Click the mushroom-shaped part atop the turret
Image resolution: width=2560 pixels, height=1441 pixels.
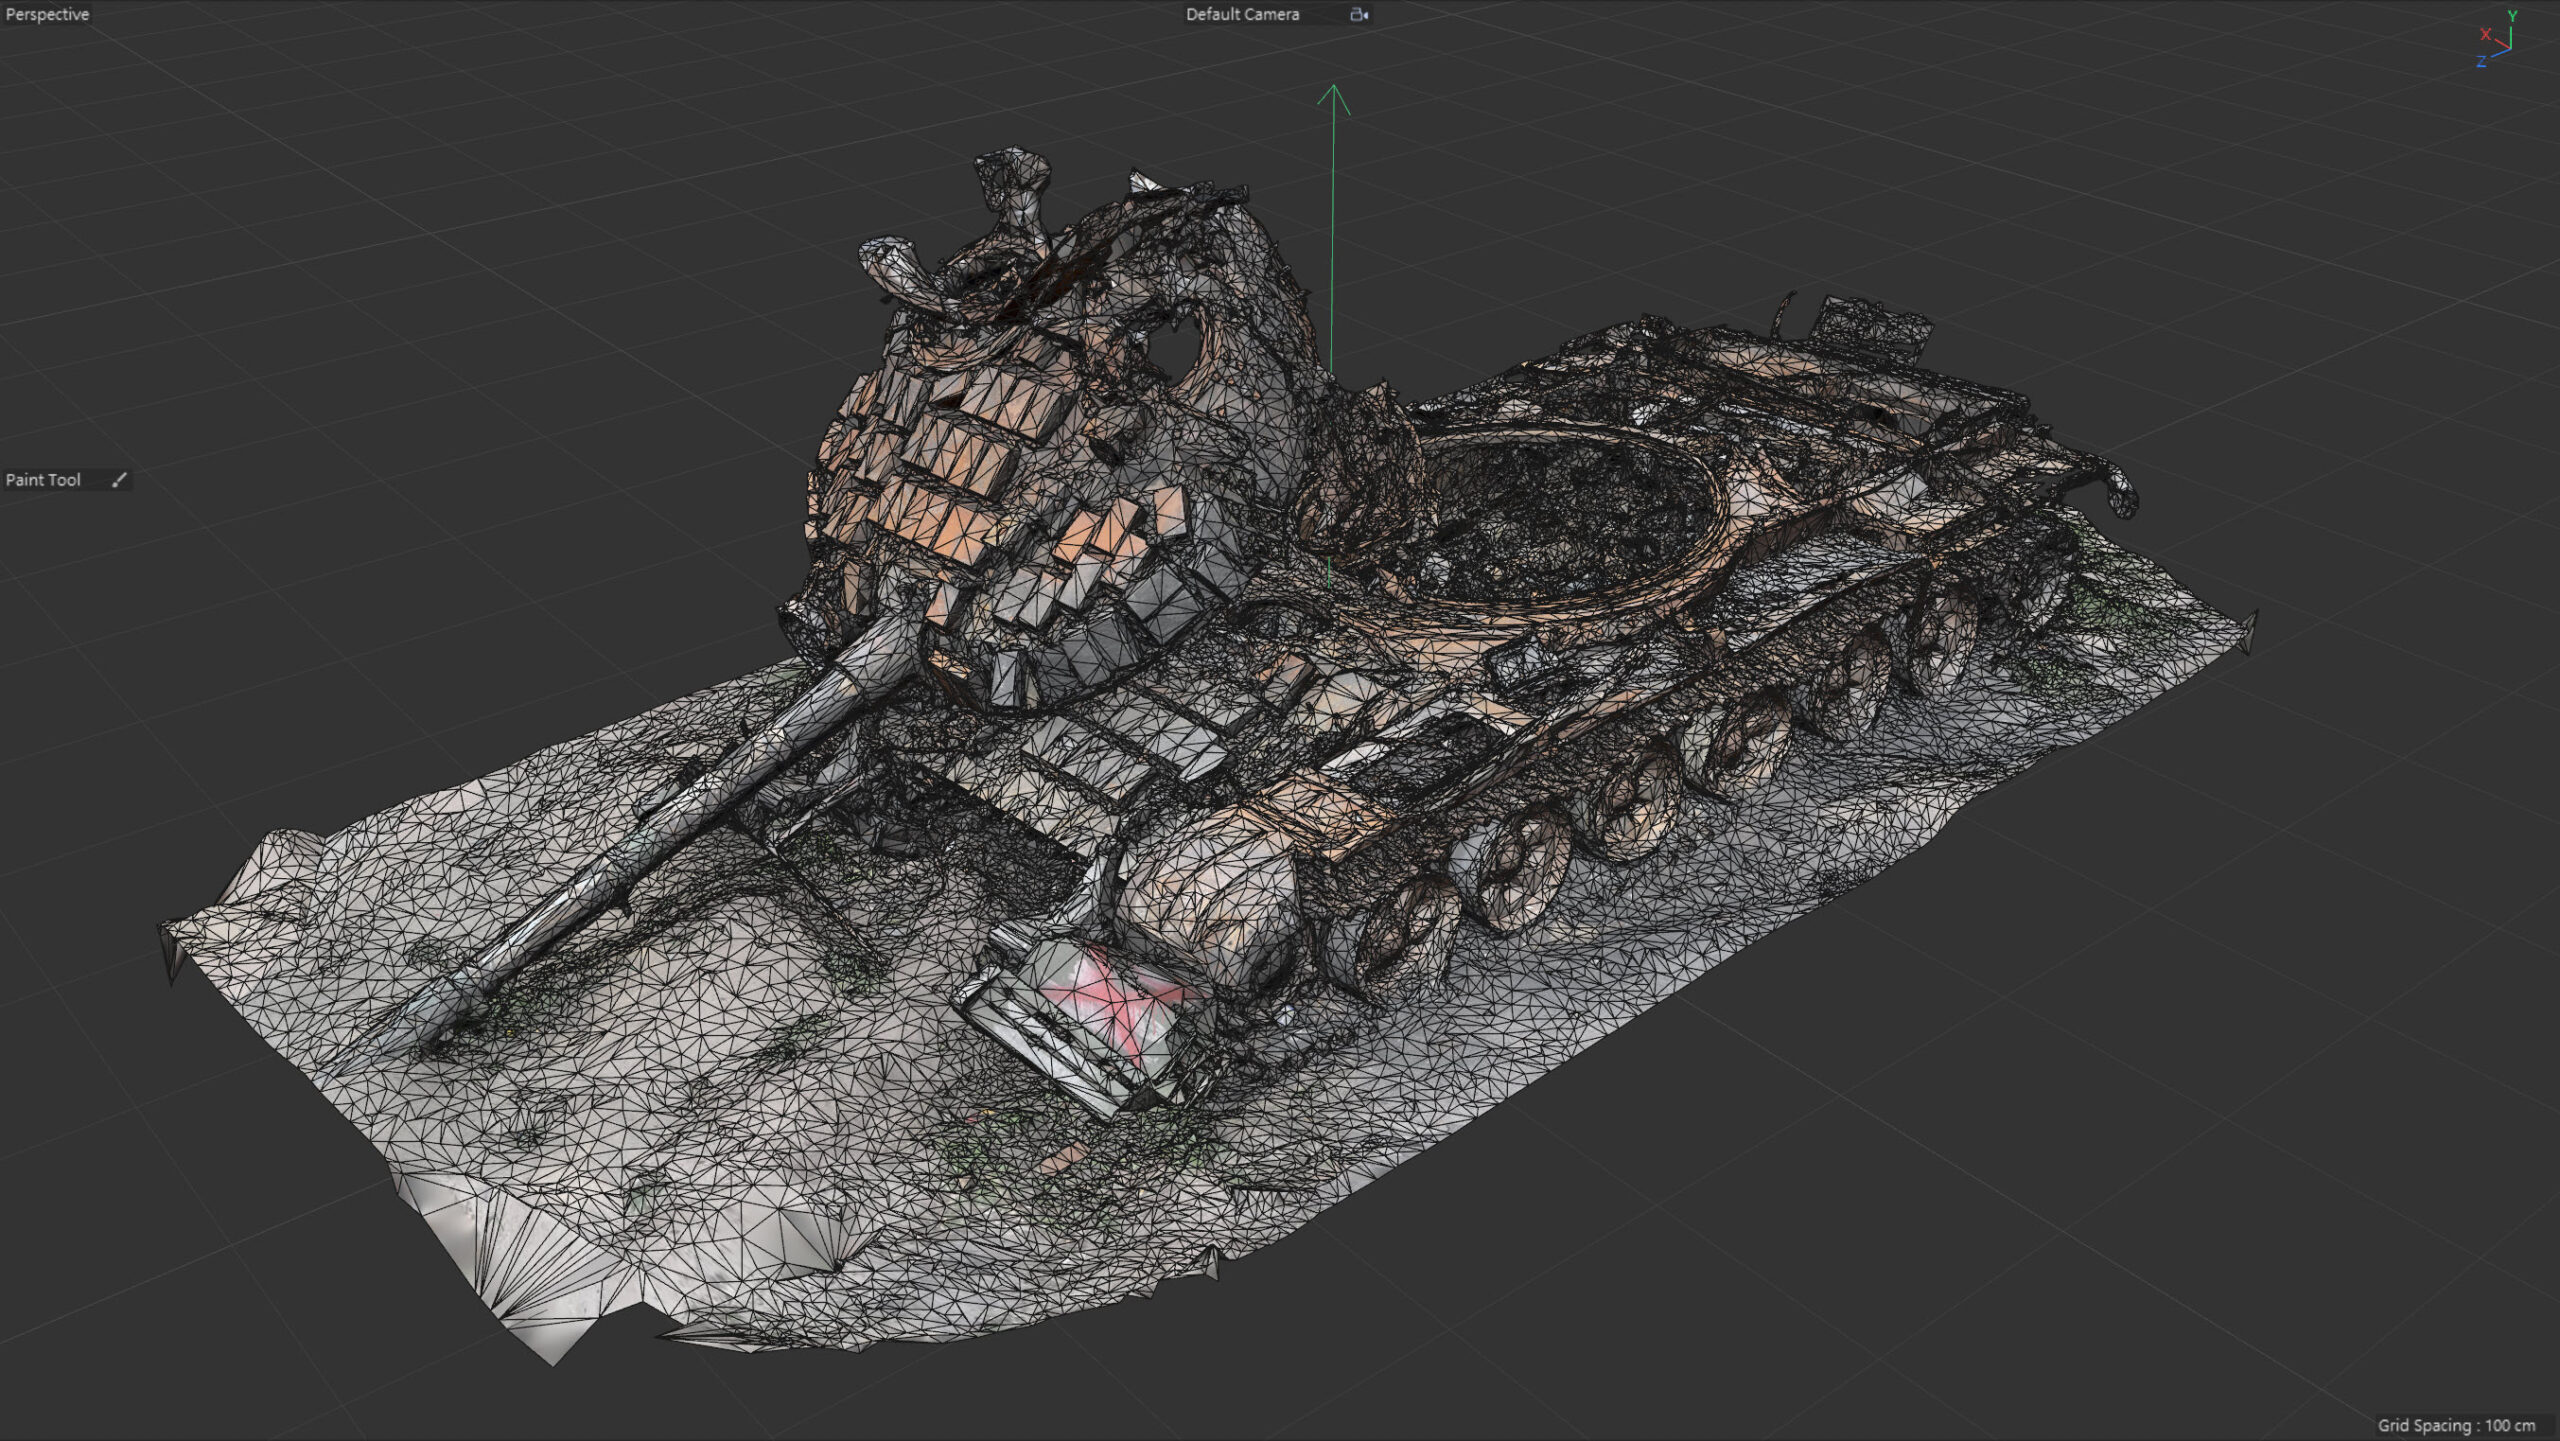1010,180
